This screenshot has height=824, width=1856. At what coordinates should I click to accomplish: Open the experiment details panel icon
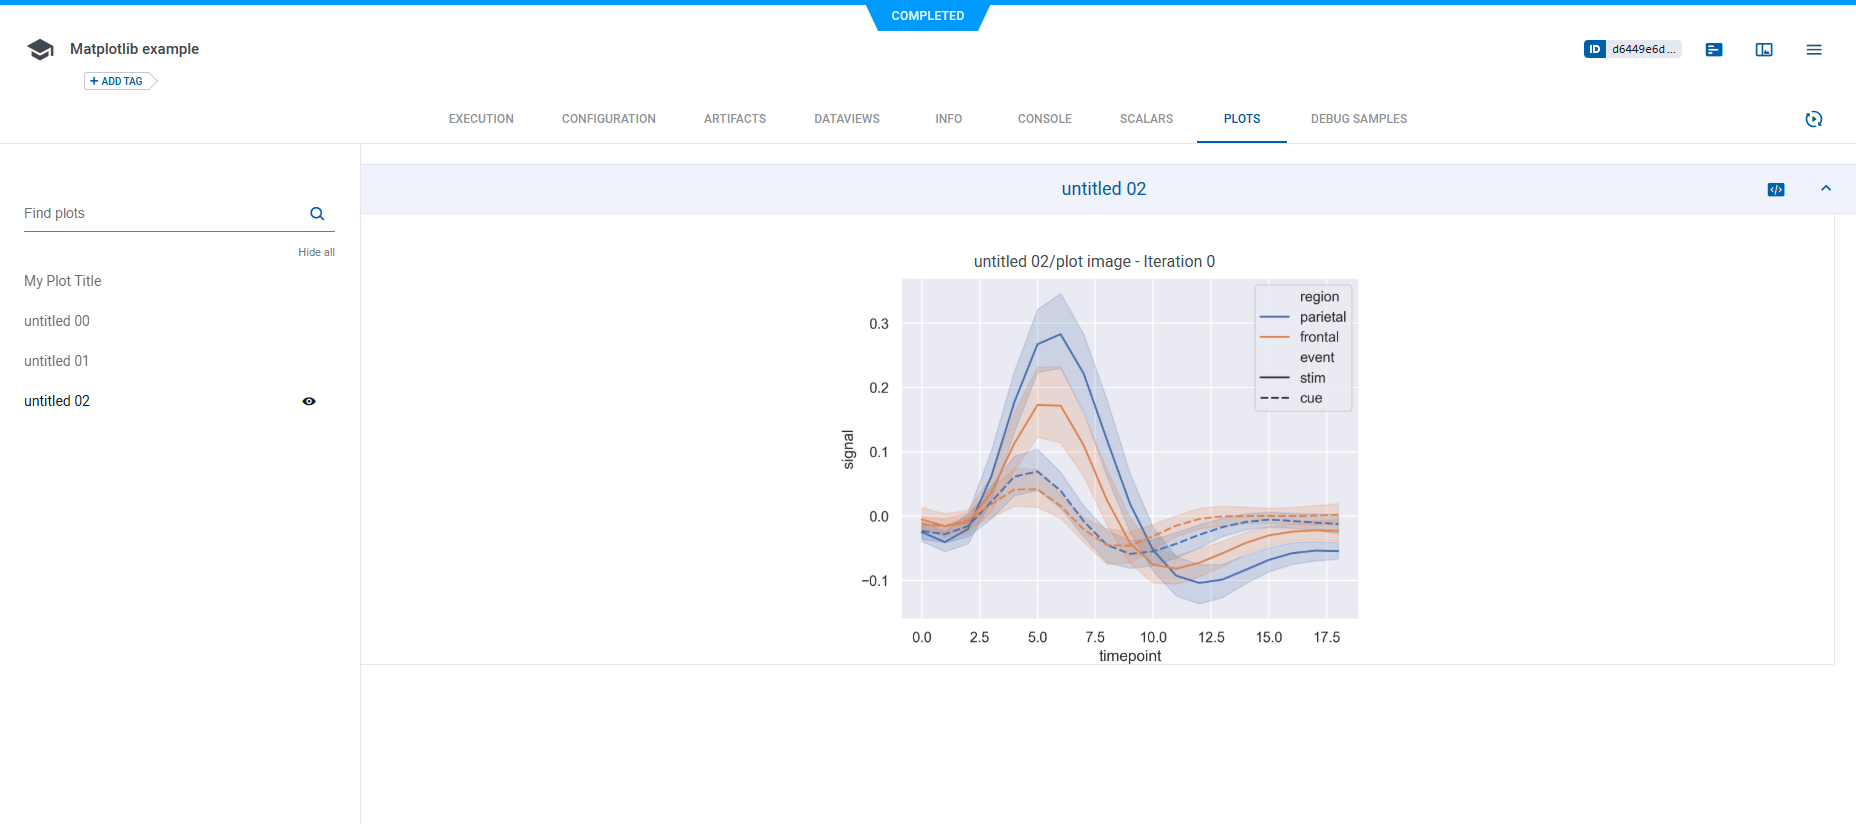click(x=1713, y=49)
